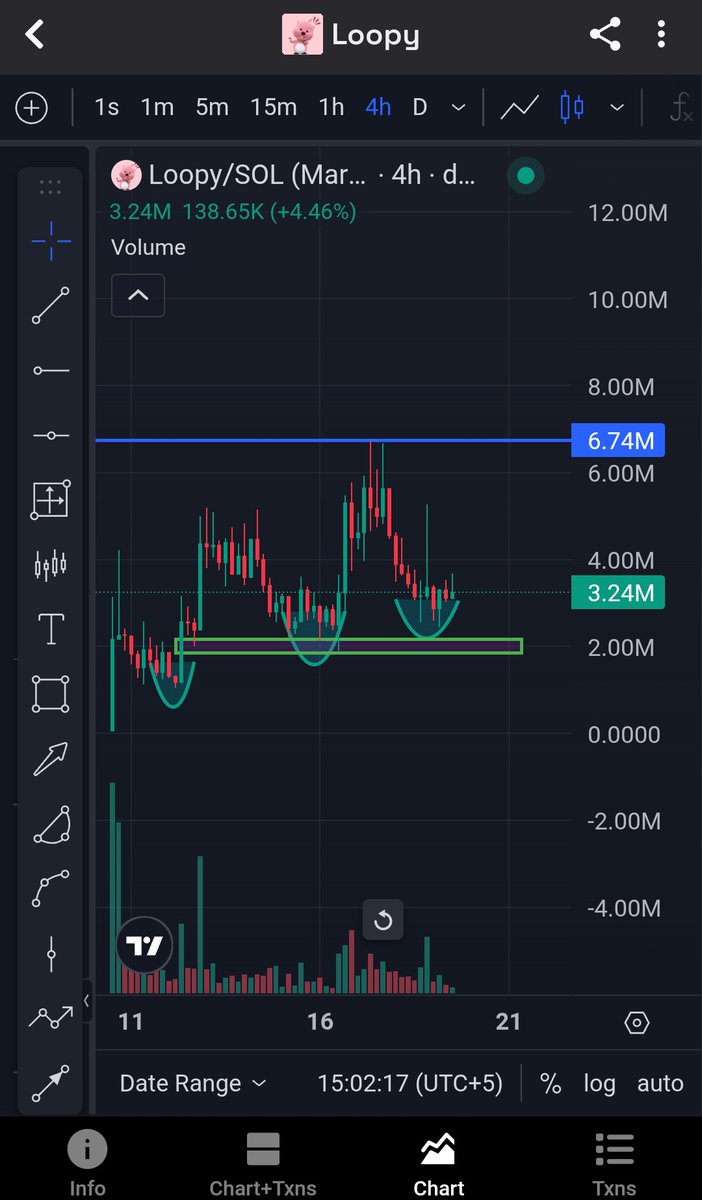Select the arrow drawing tool
702x1200 pixels.
[50, 758]
